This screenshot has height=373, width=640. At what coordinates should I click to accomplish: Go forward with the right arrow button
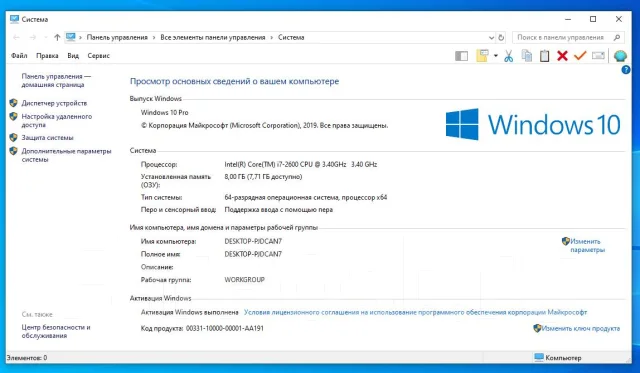click(x=33, y=38)
